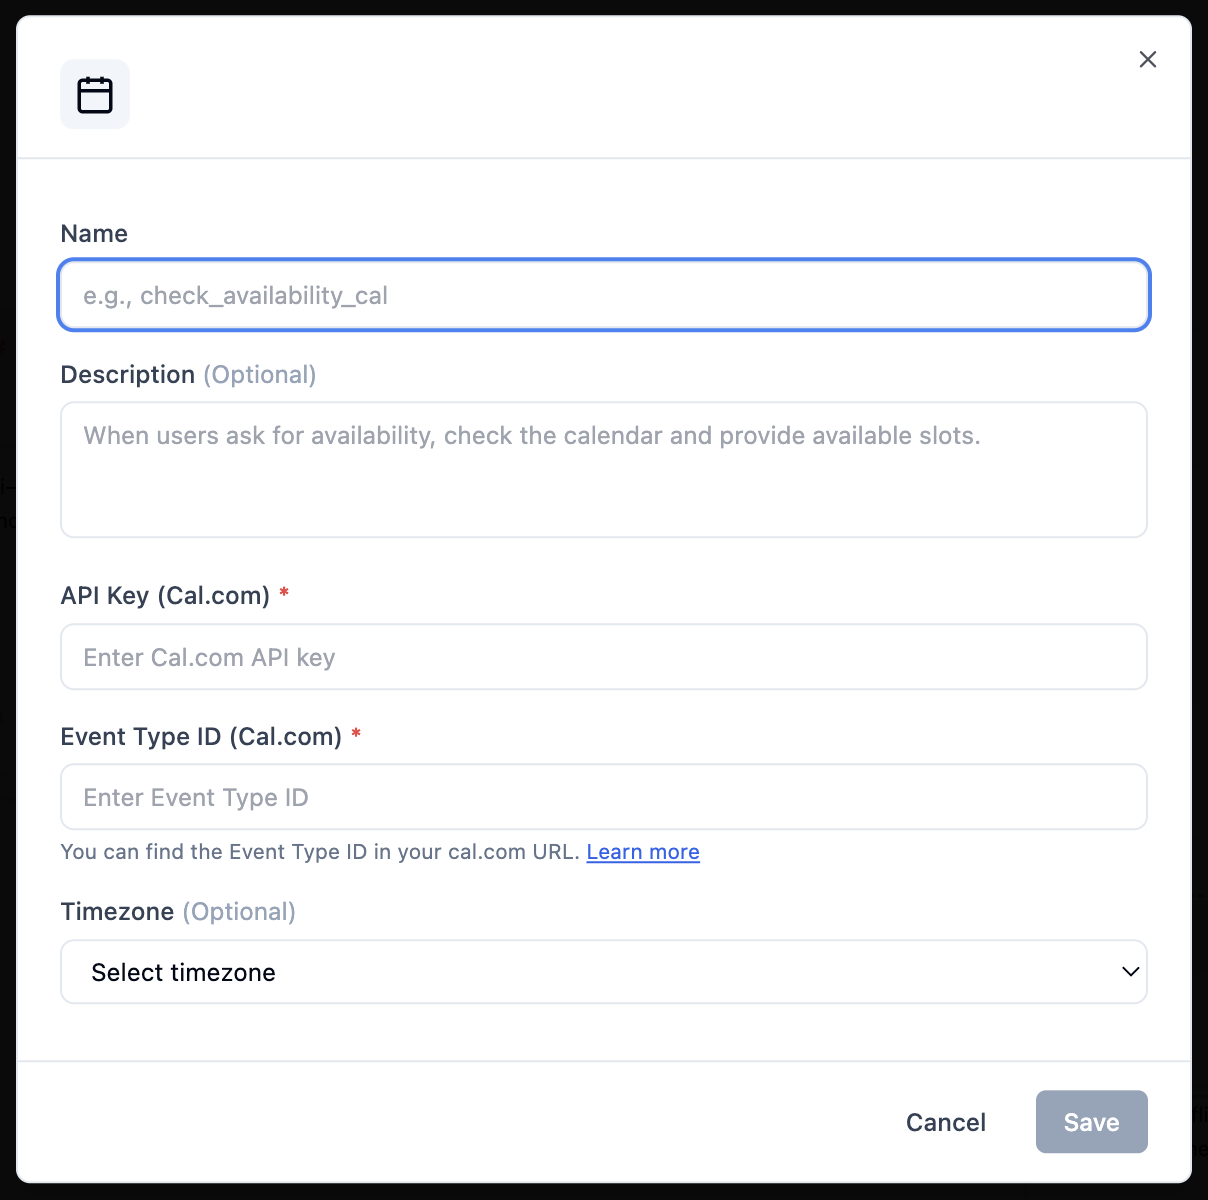Click the example placeholder check_availability_cal
1208x1200 pixels.
(237, 295)
